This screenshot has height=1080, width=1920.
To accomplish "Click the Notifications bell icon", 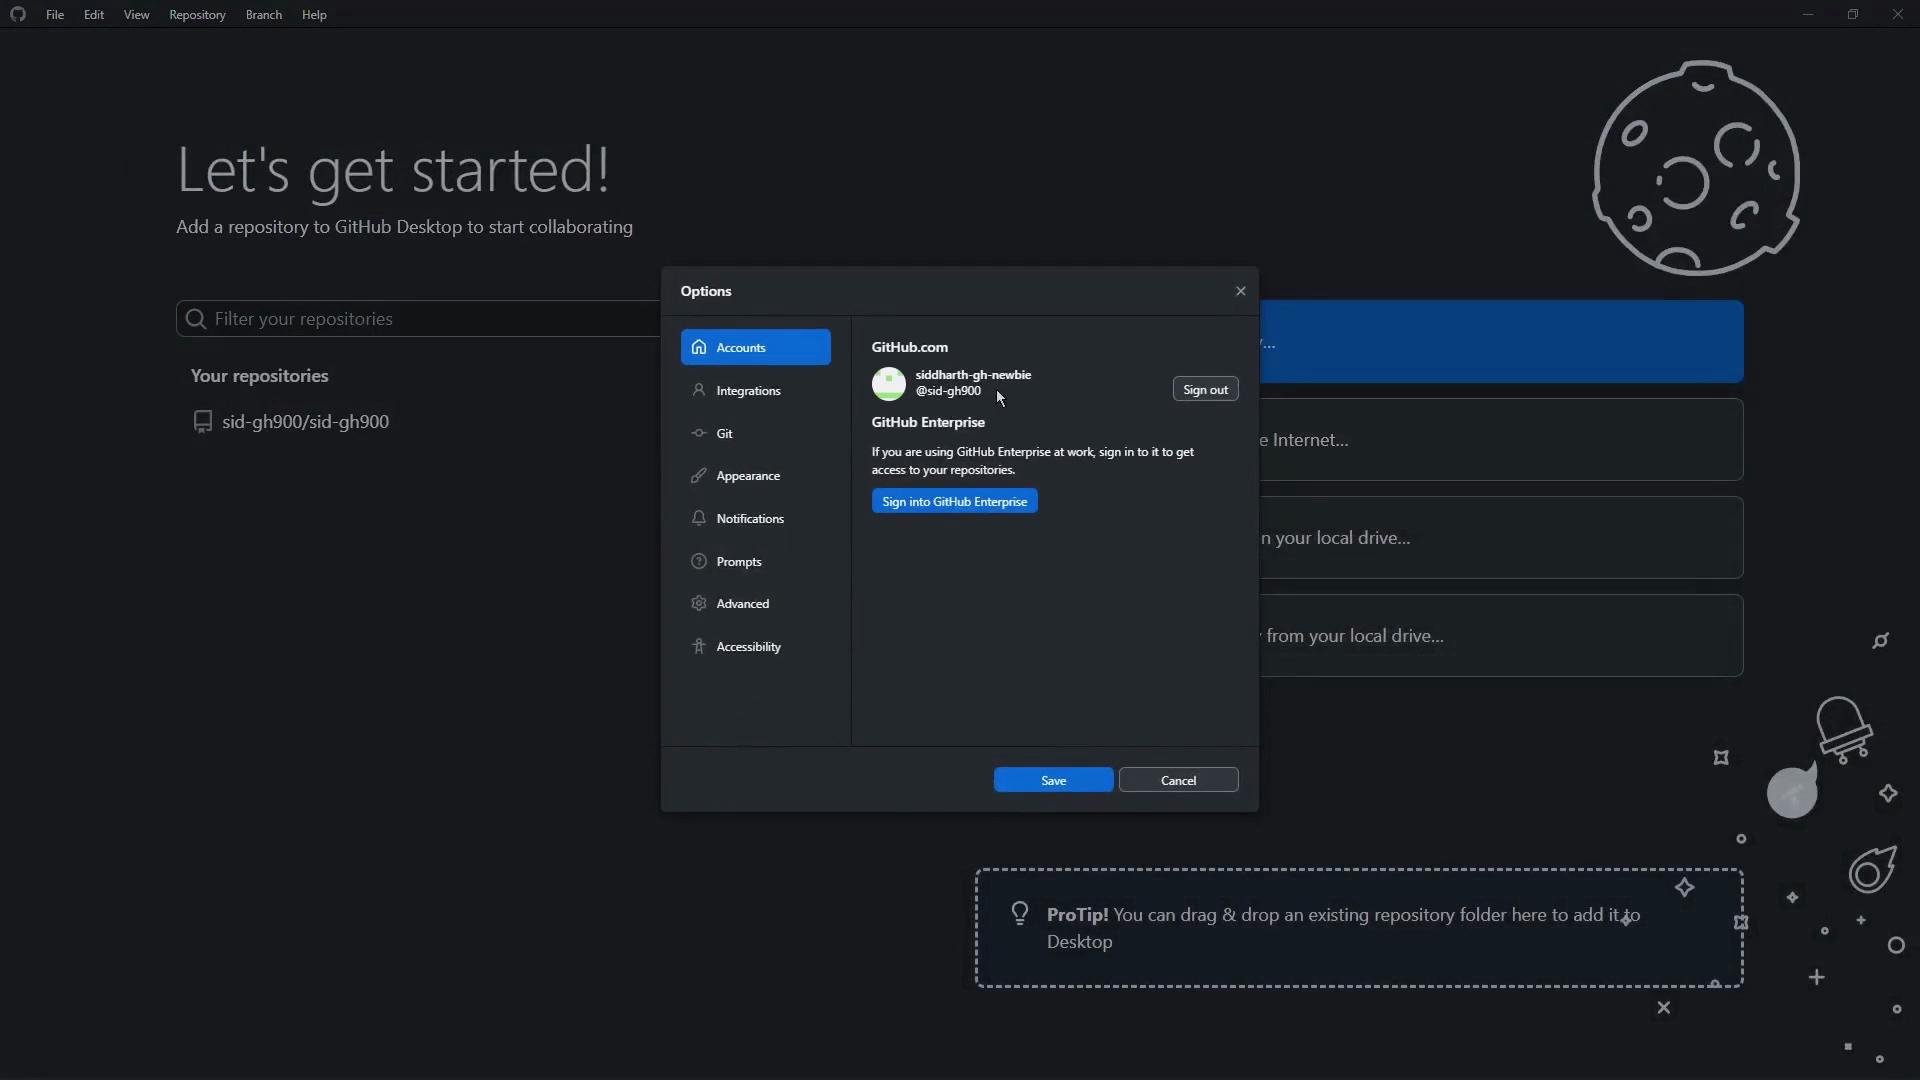I will tap(699, 518).
